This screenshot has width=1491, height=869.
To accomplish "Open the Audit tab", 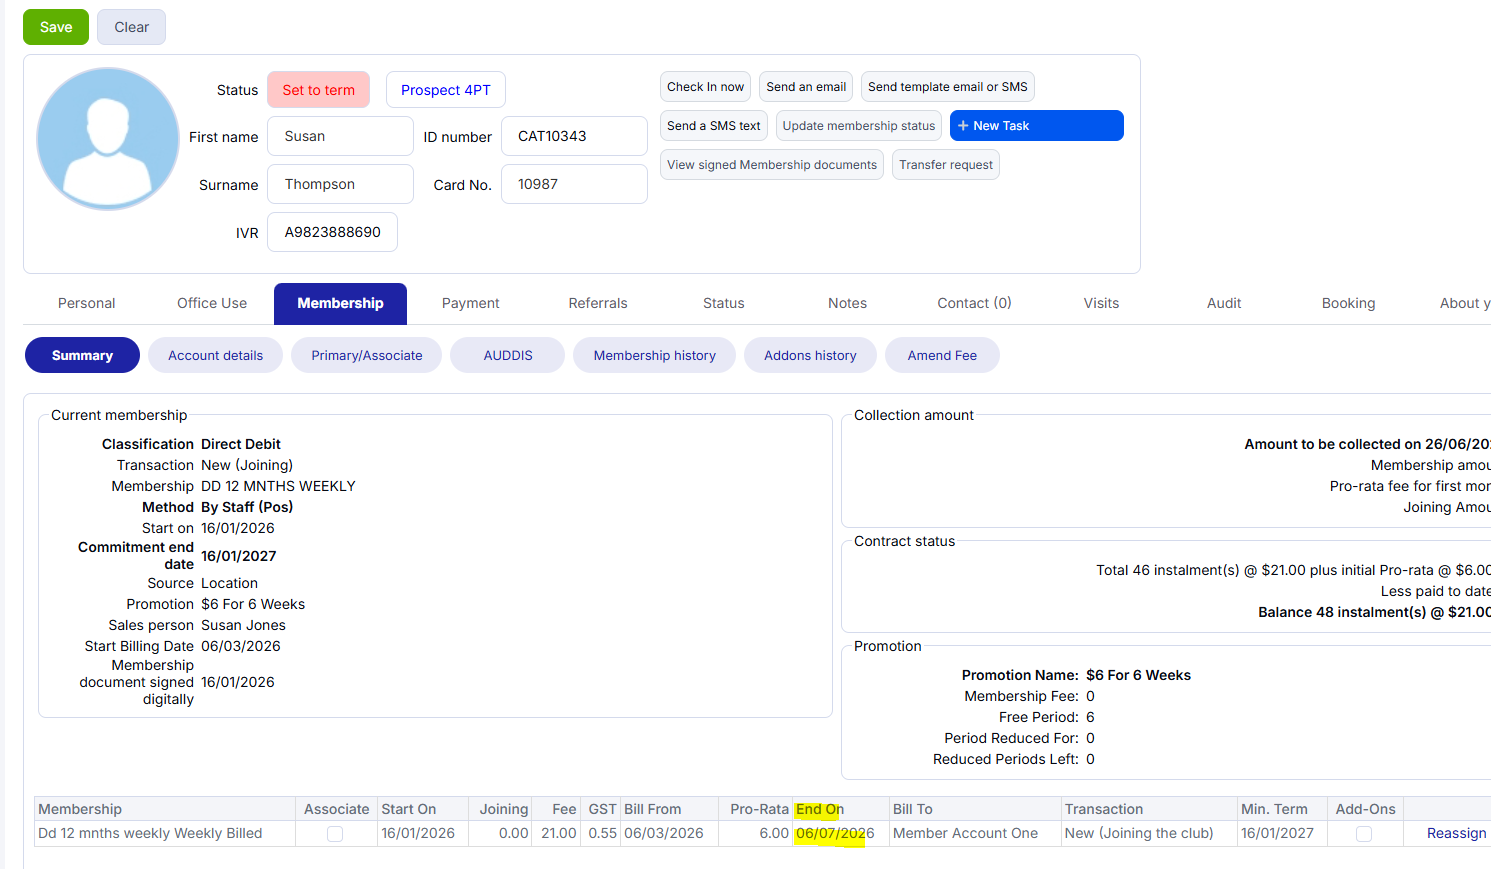I will pyautogui.click(x=1224, y=303).
